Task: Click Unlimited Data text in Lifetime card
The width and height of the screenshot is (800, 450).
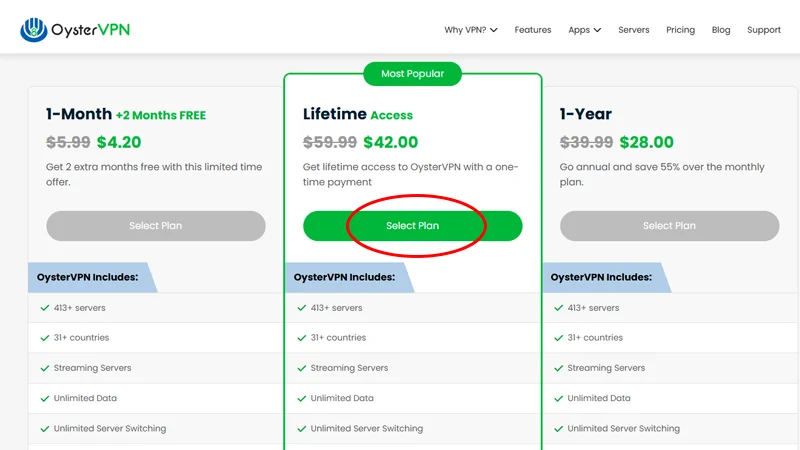Action: 342,398
